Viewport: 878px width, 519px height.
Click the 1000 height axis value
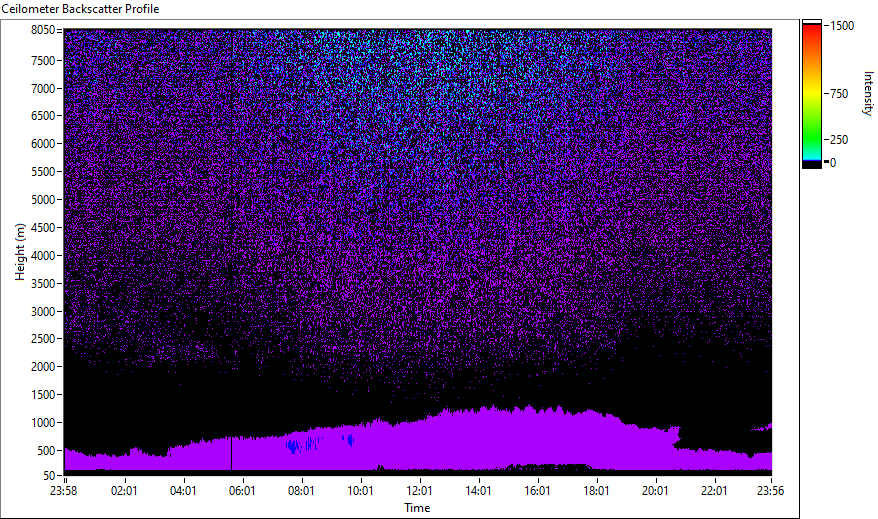tap(43, 423)
